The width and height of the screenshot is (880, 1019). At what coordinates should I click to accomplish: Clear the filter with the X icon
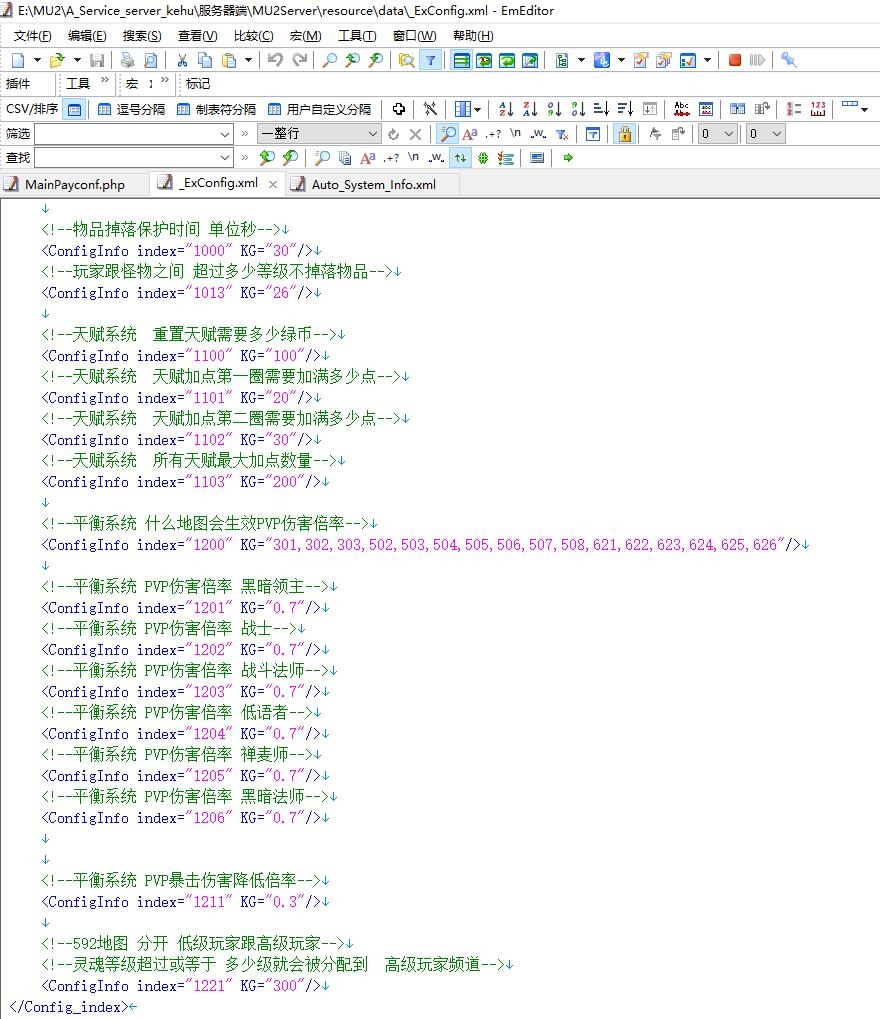415,135
